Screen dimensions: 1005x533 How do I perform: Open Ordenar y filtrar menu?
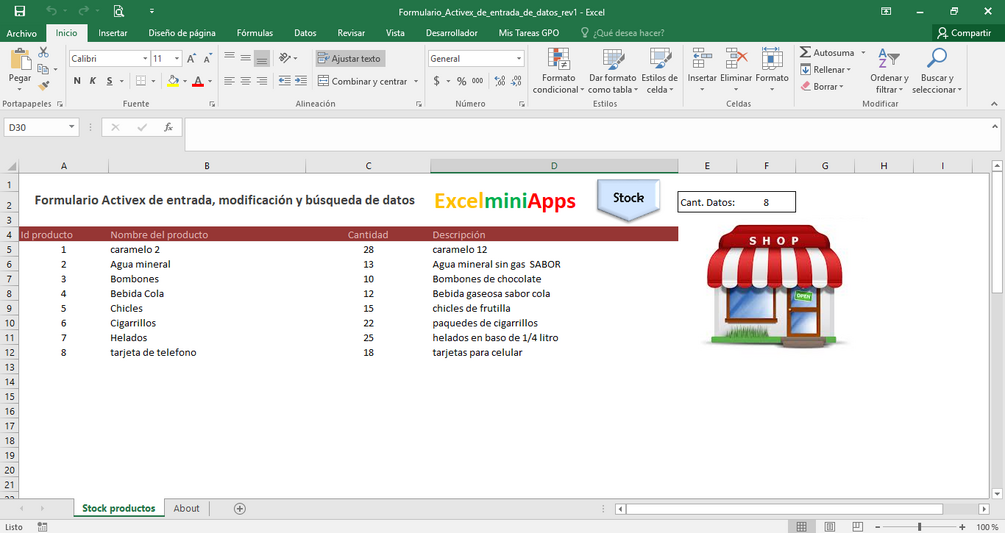(889, 70)
